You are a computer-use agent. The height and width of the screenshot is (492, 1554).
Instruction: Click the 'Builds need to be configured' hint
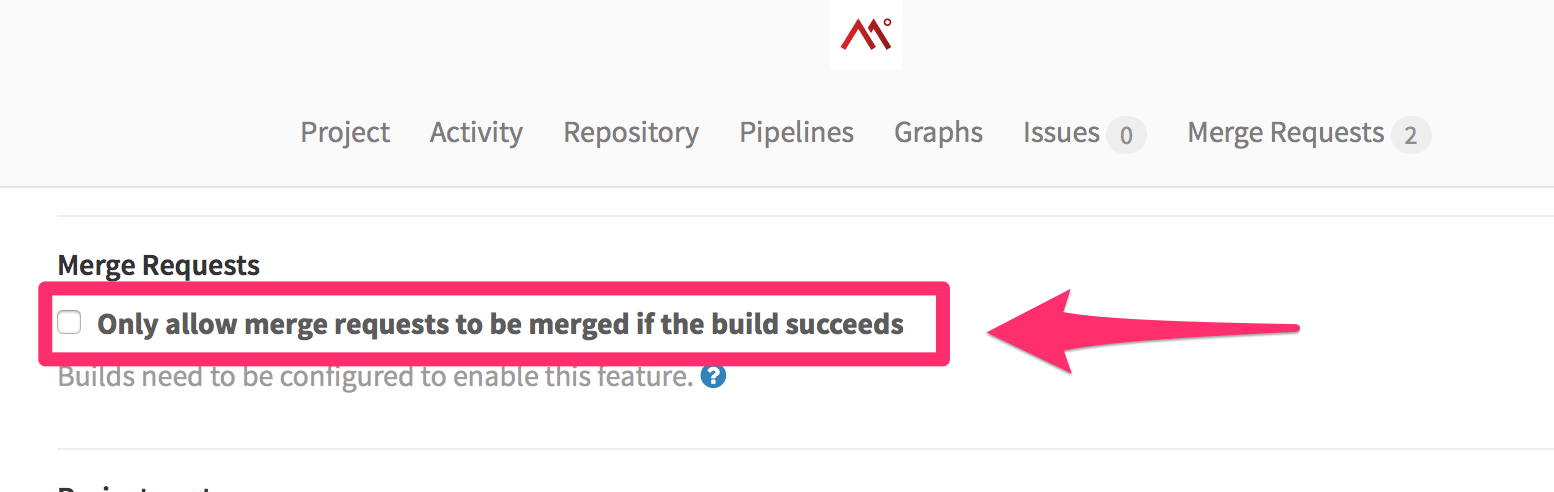[375, 377]
